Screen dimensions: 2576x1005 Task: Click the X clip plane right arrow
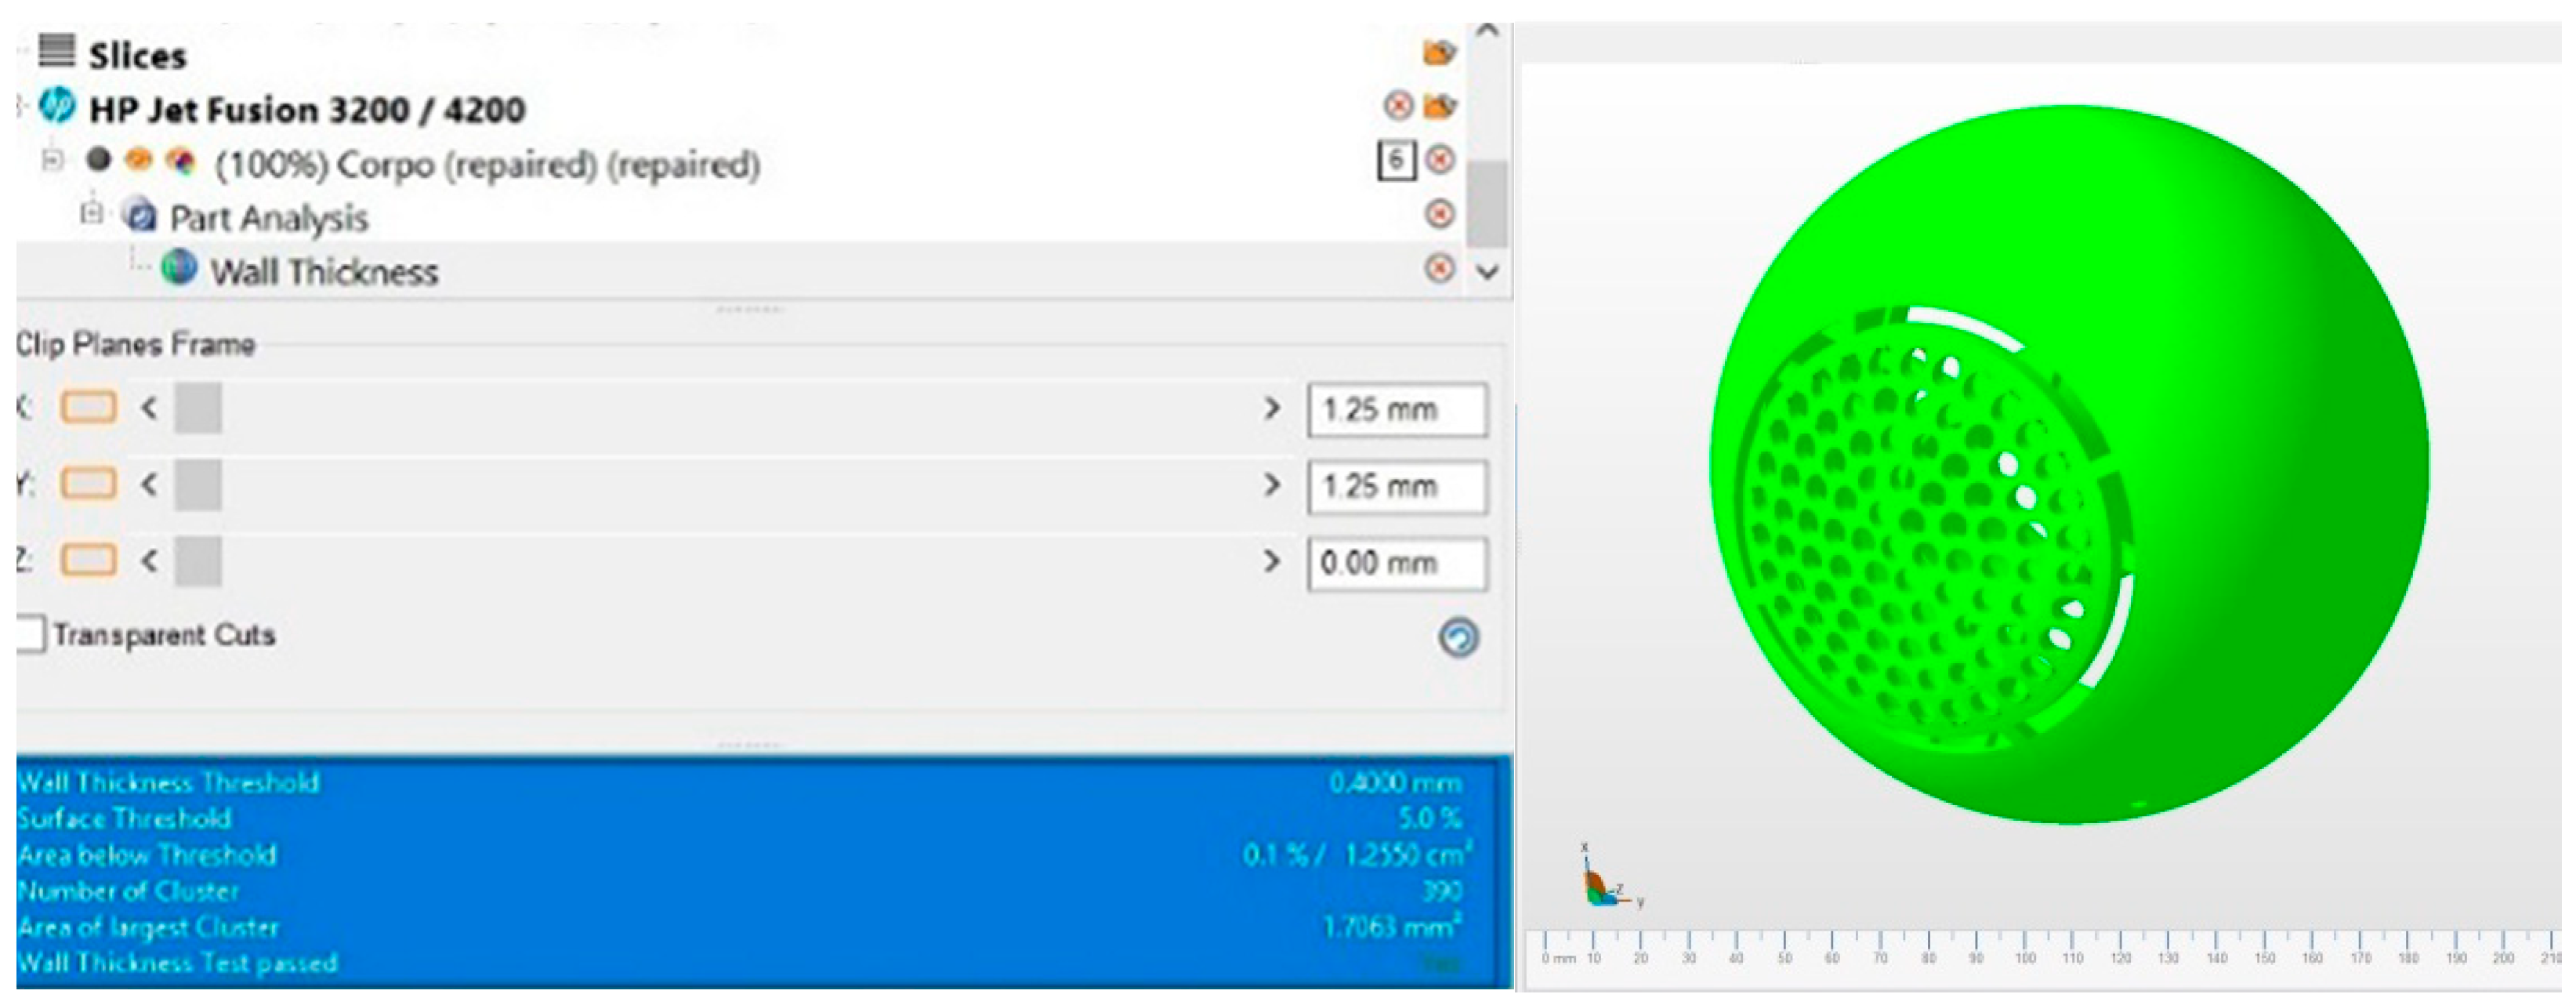[x=1271, y=408]
